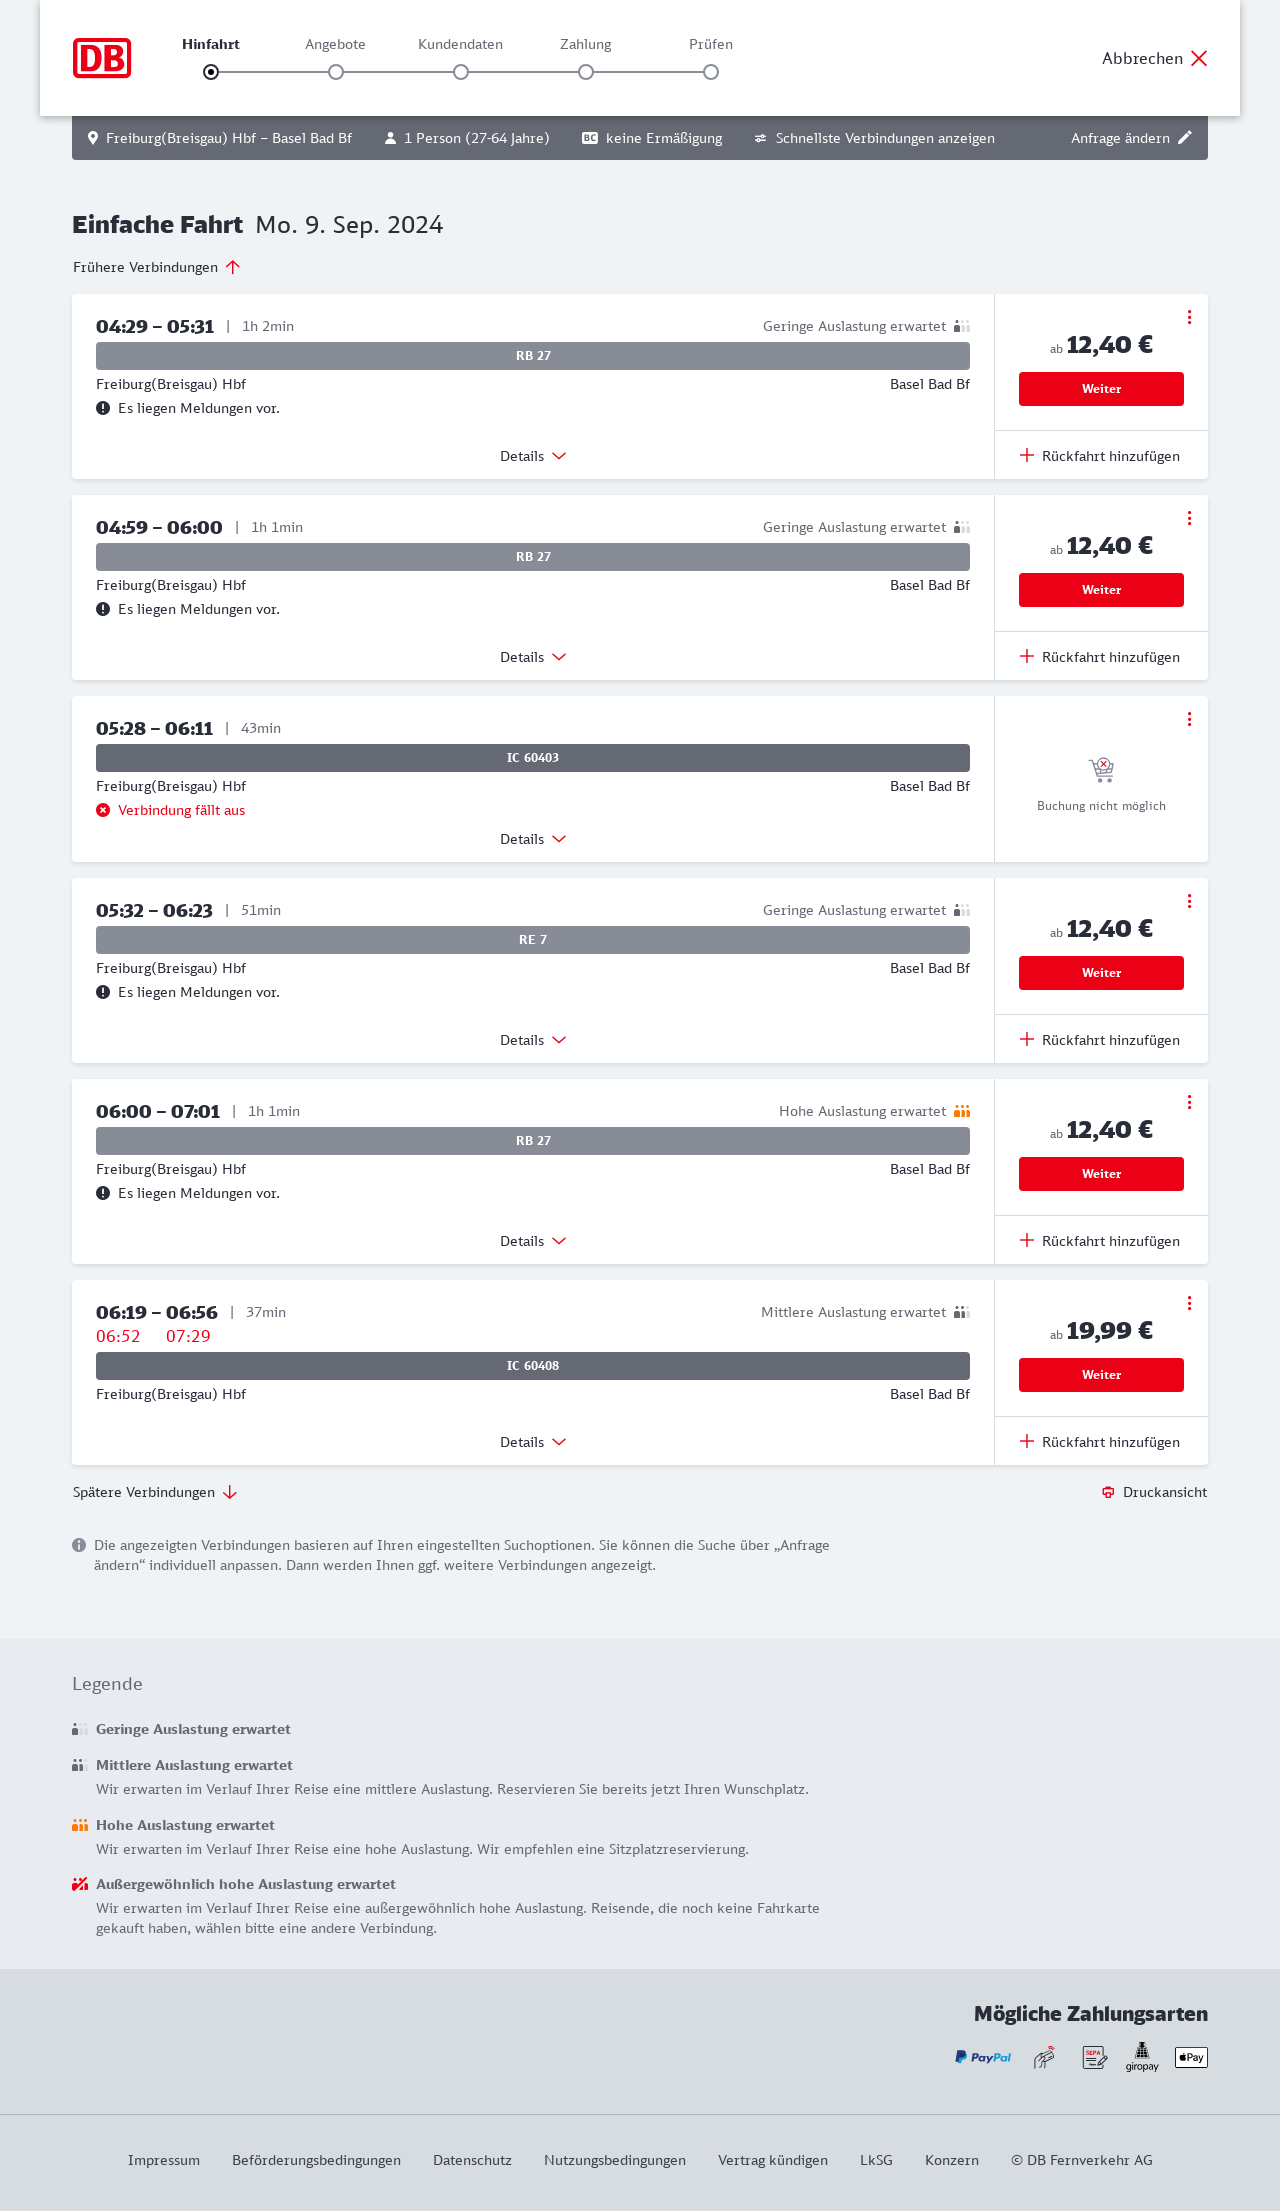Select the Hinfahrt step radio marker
This screenshot has height=2211, width=1280.
(x=211, y=72)
